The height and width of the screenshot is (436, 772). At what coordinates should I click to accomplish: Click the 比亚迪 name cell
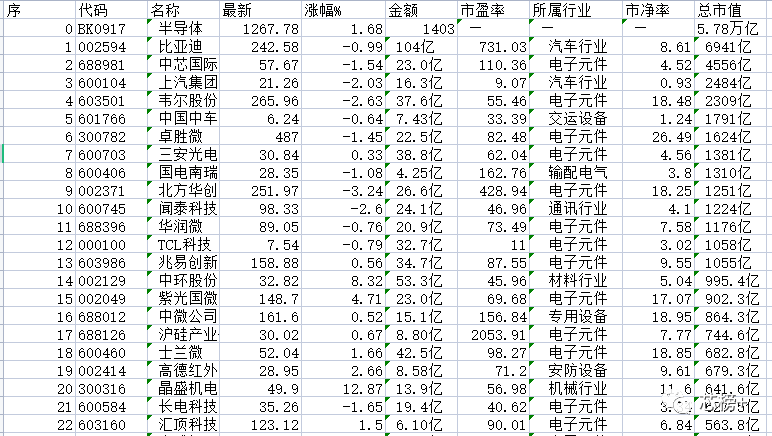point(183,47)
